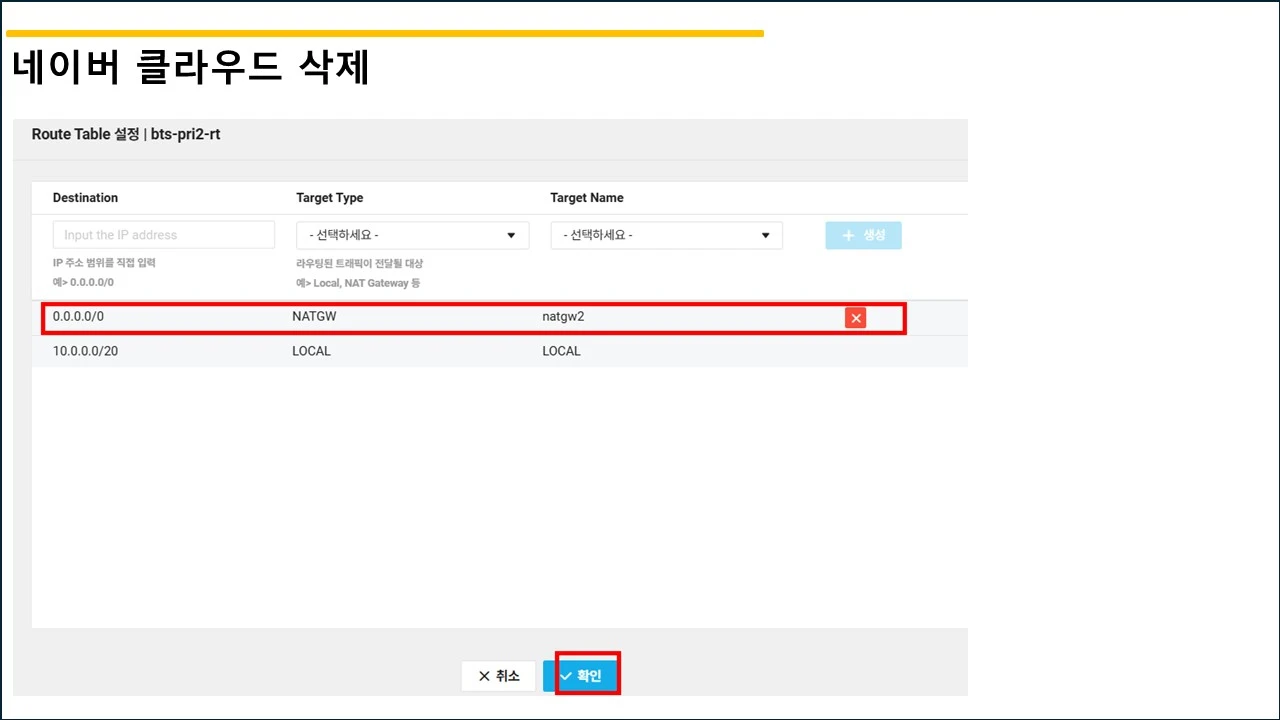Screen dimensions: 1280x720
Task: Click the Target Type dropdown arrow
Action: point(511,236)
